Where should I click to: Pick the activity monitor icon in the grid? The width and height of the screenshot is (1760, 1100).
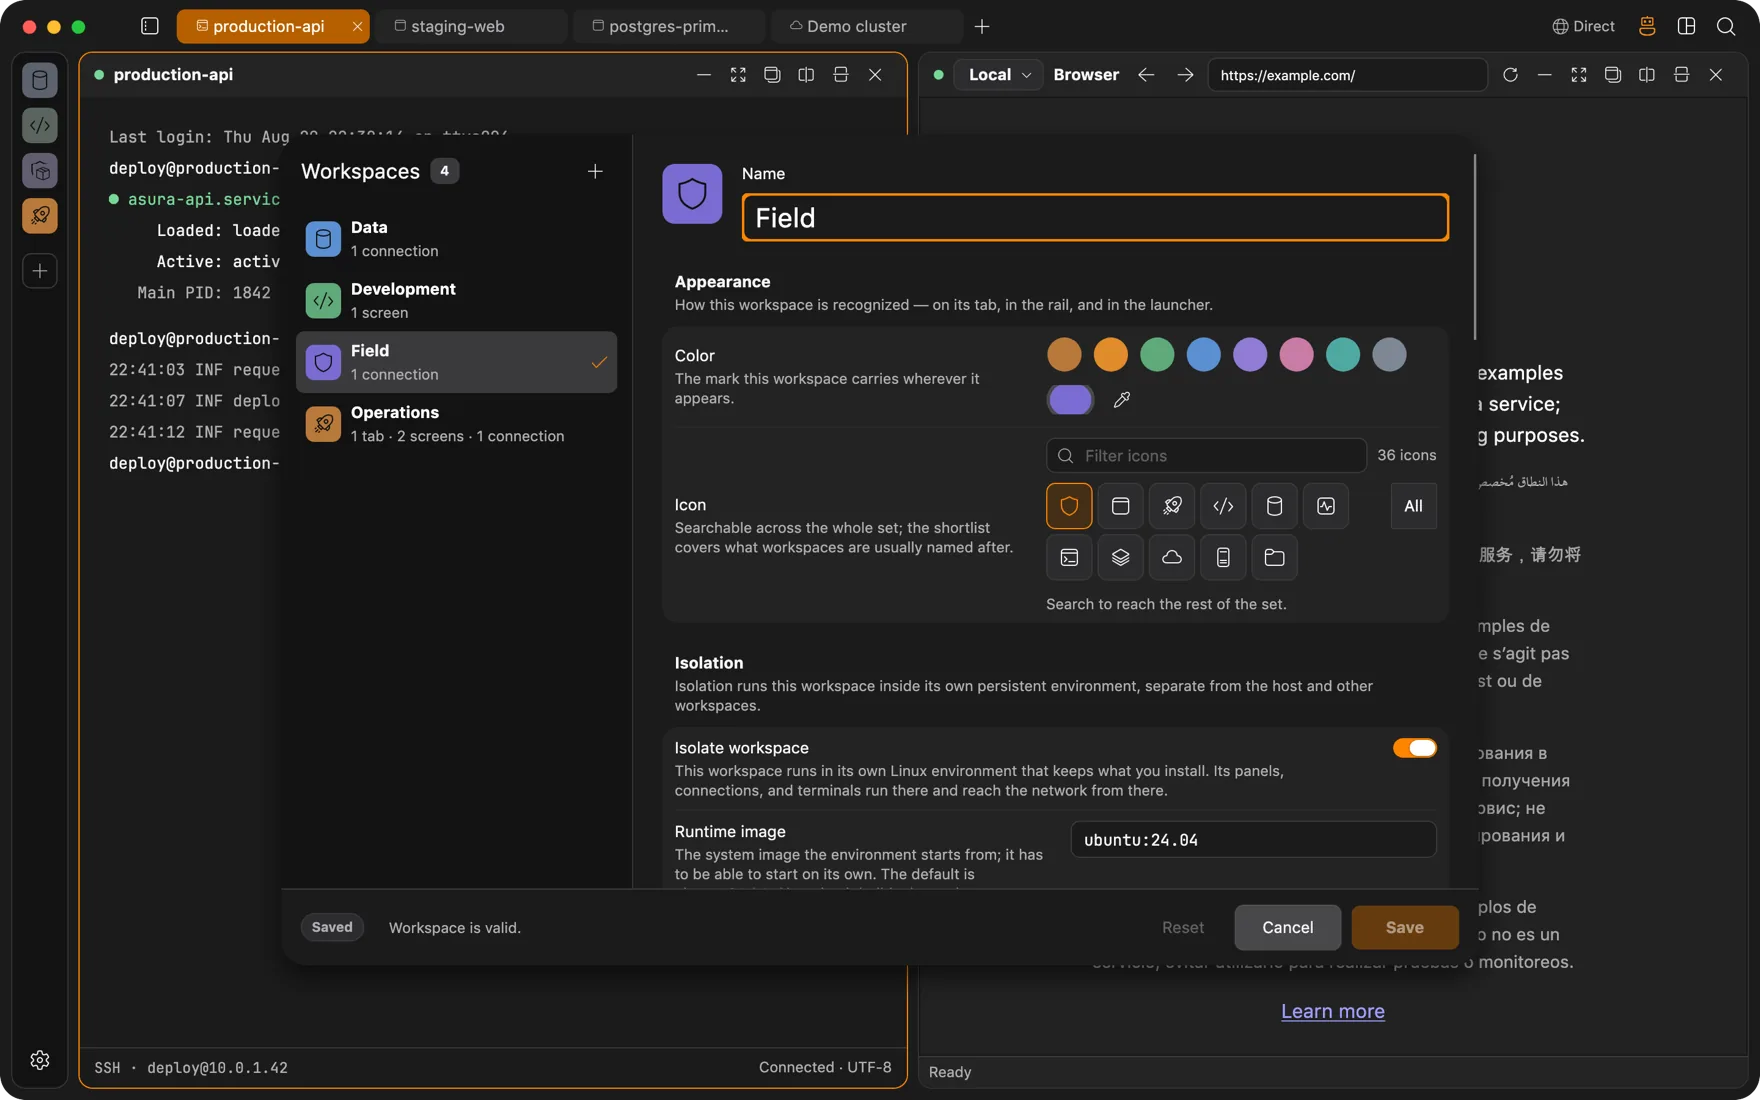[1326, 506]
